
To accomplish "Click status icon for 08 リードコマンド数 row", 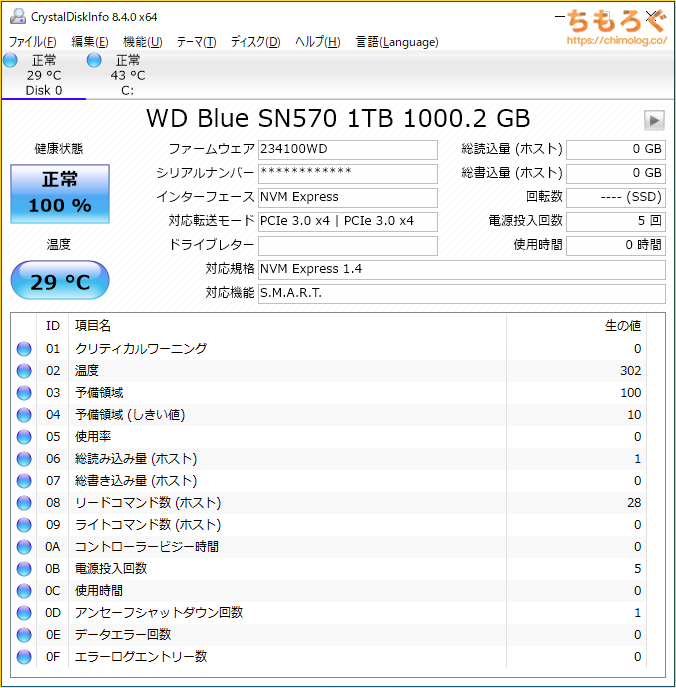I will (x=24, y=503).
